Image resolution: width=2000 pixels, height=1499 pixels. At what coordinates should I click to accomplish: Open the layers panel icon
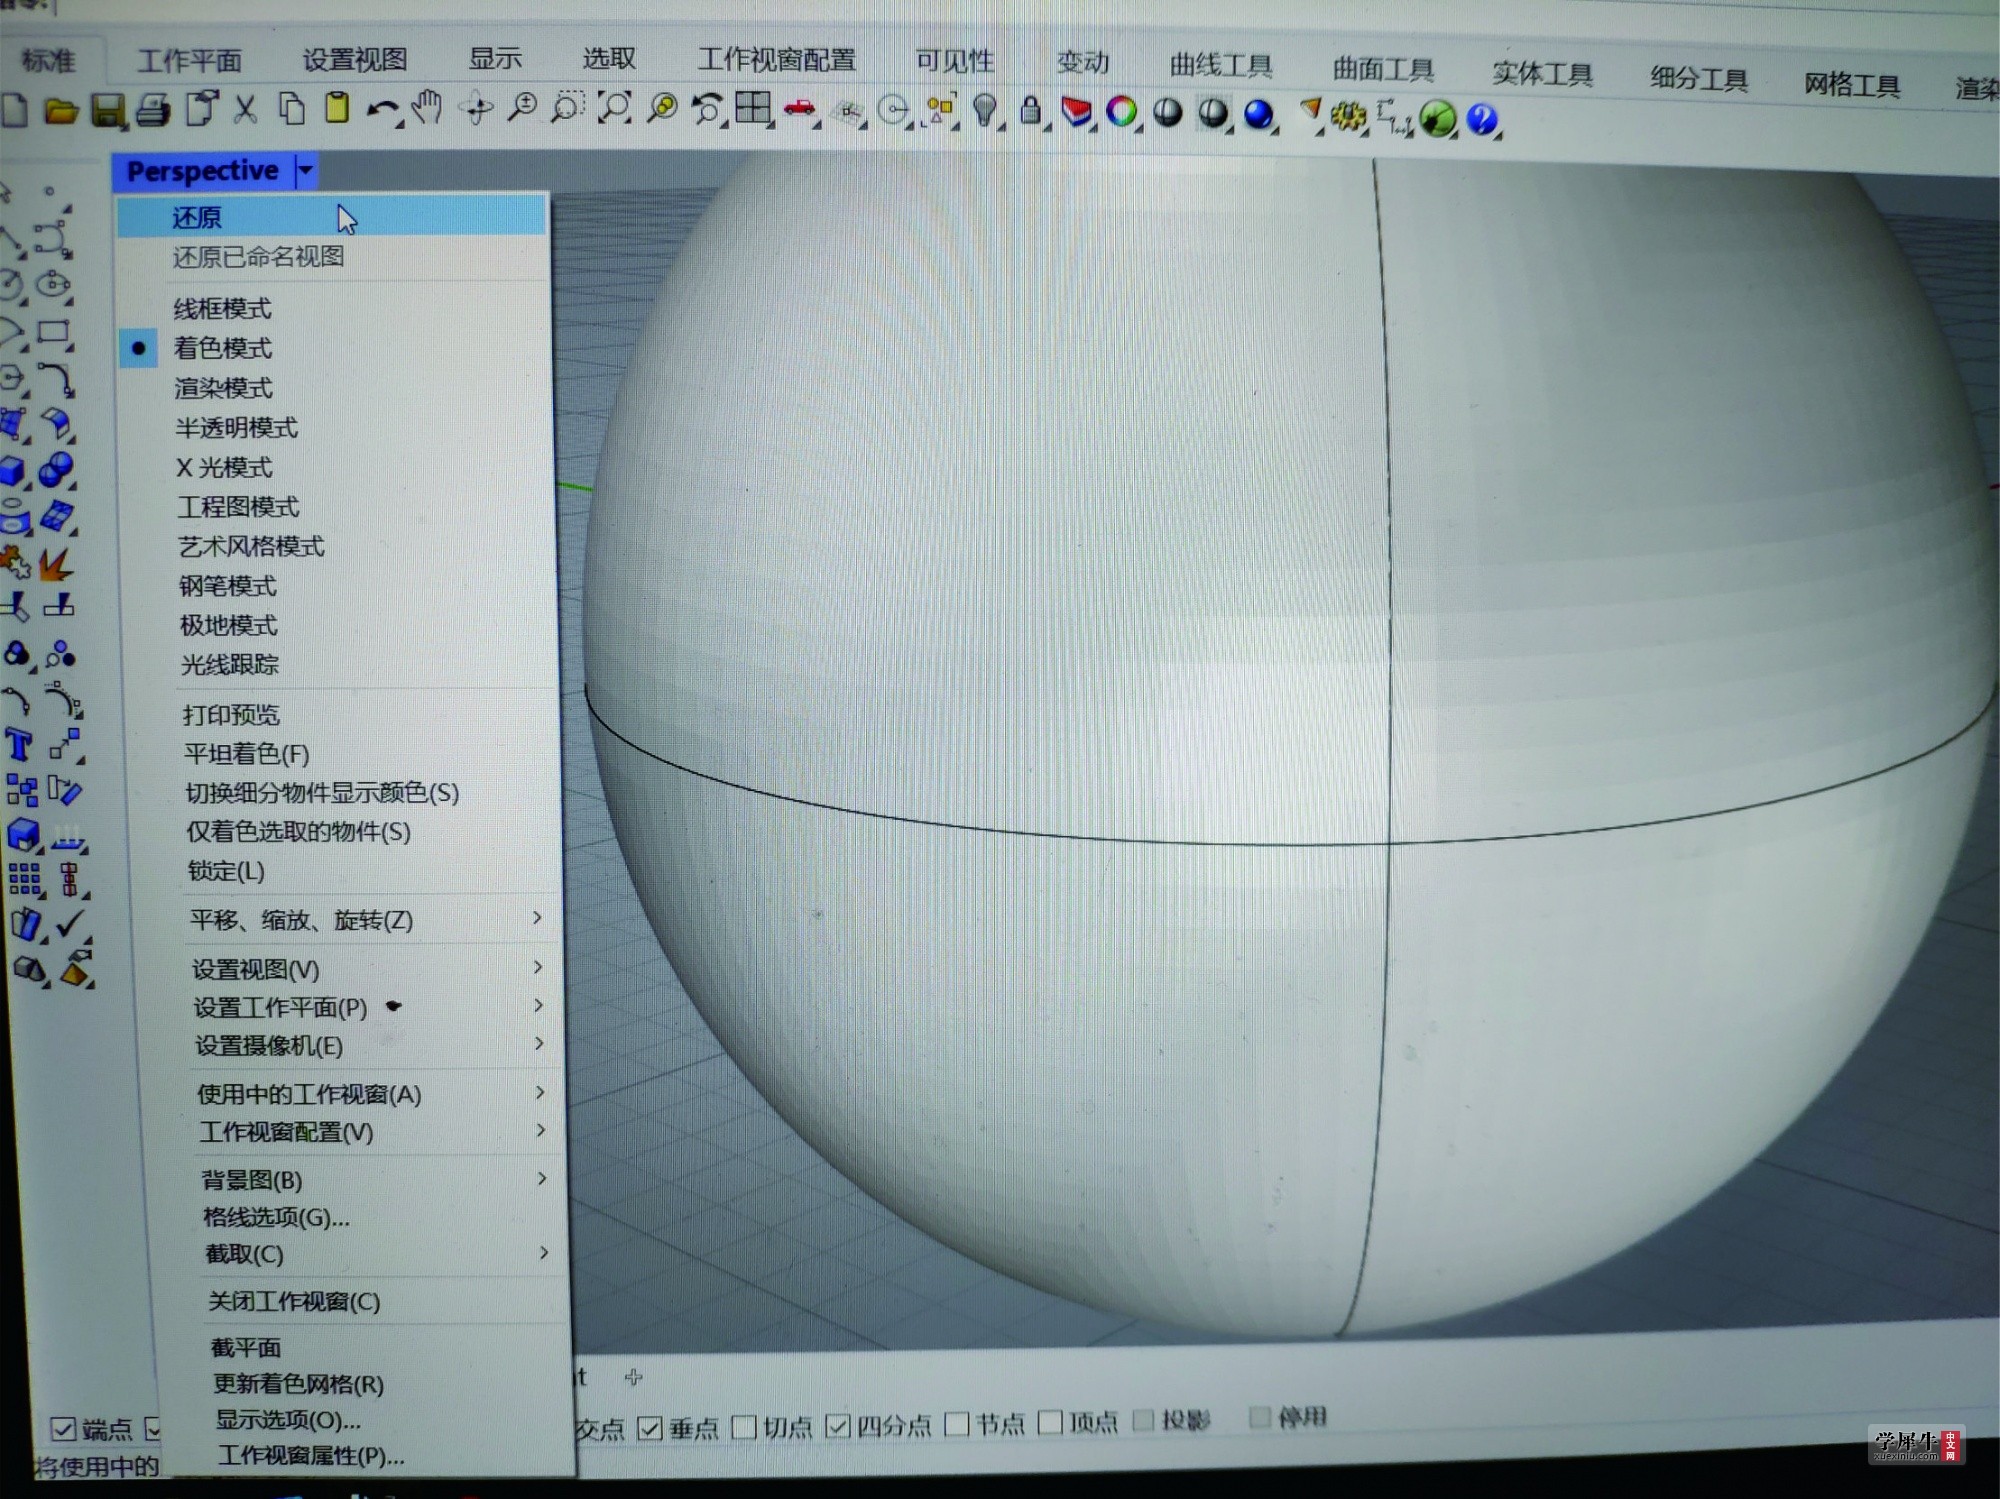click(x=1076, y=111)
